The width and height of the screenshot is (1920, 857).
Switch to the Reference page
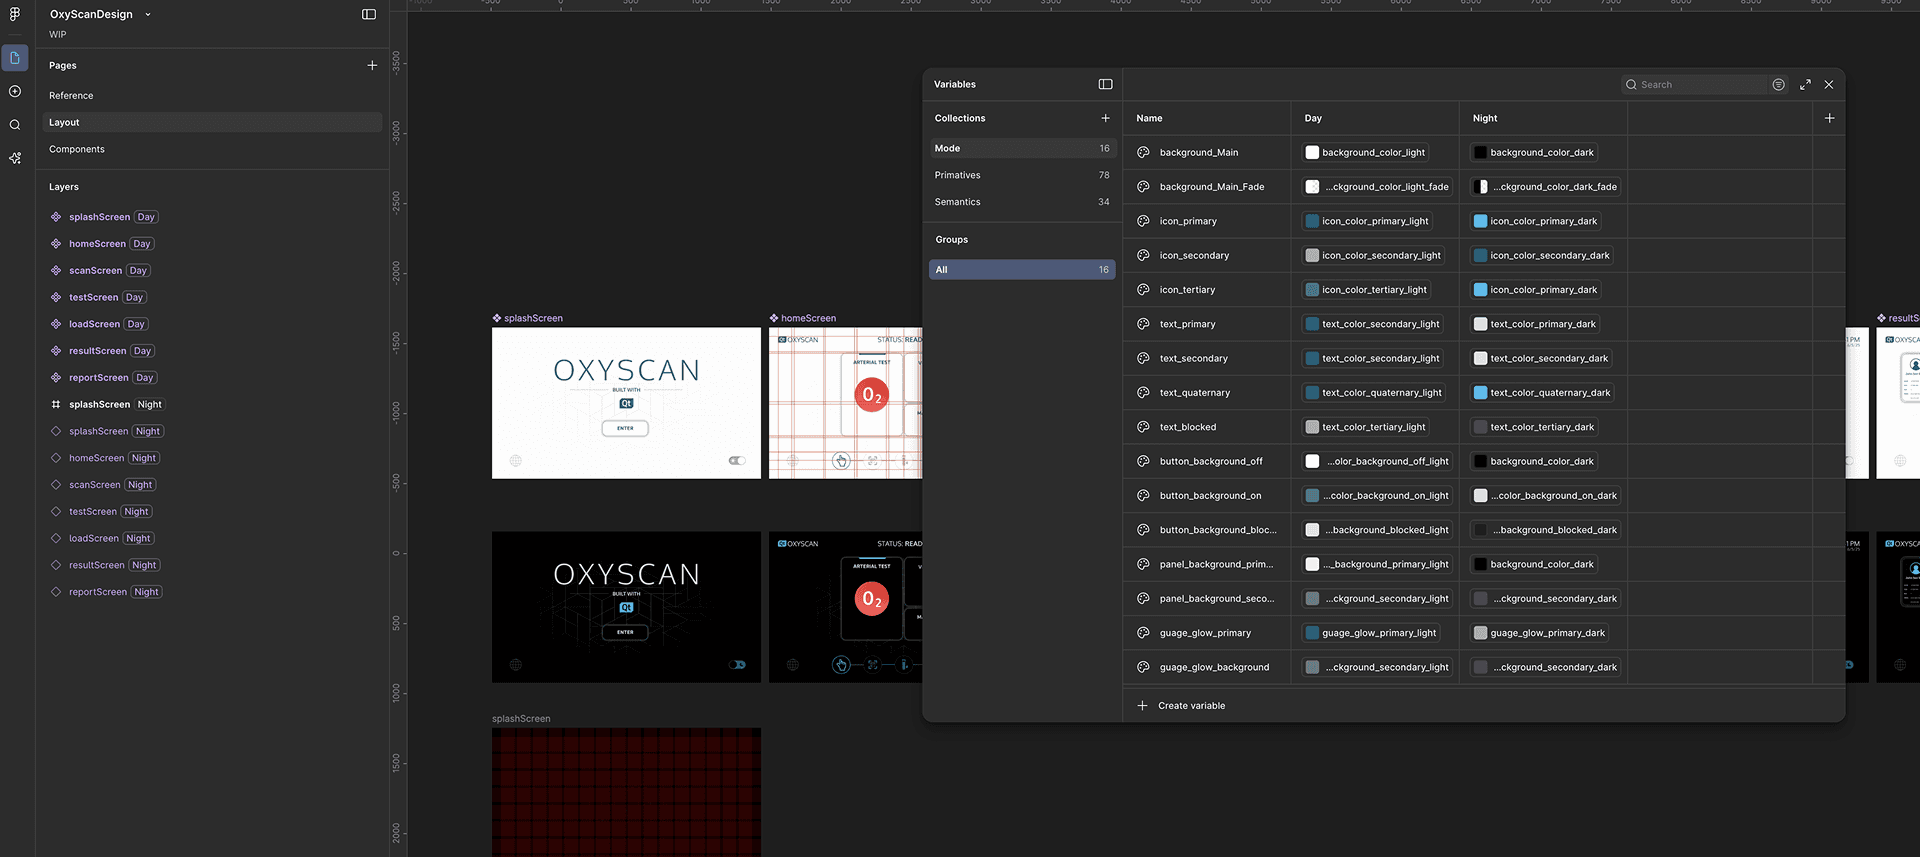point(71,96)
